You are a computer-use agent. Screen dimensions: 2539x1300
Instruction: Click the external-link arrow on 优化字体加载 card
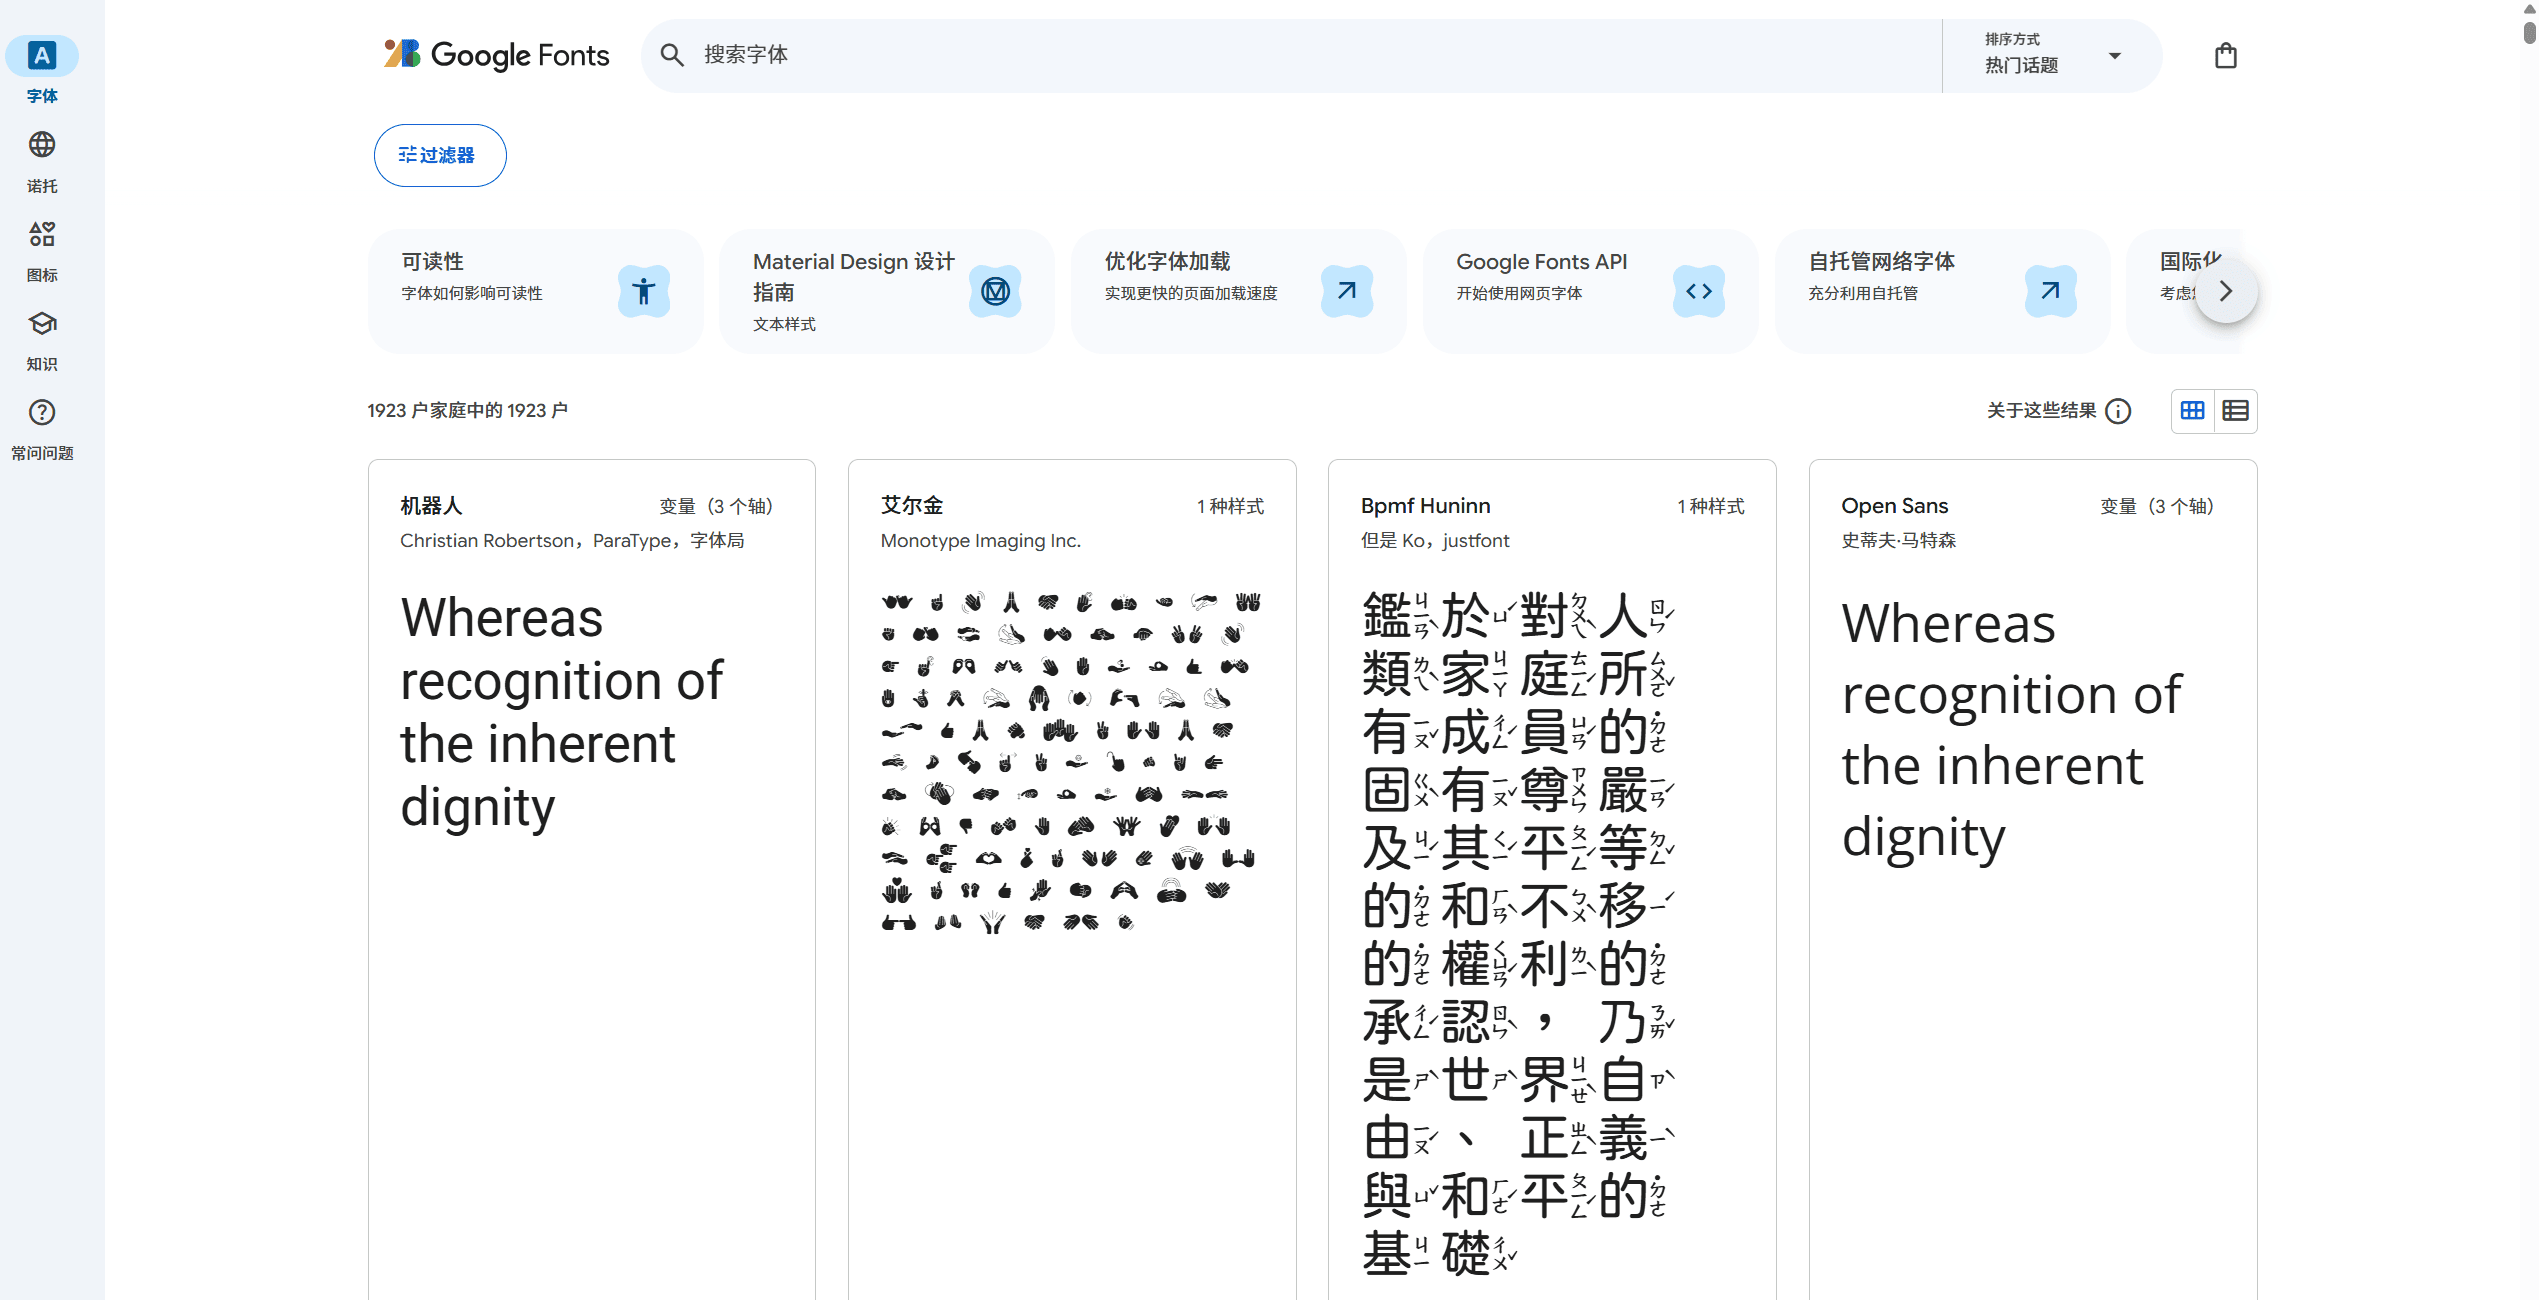click(x=1347, y=291)
